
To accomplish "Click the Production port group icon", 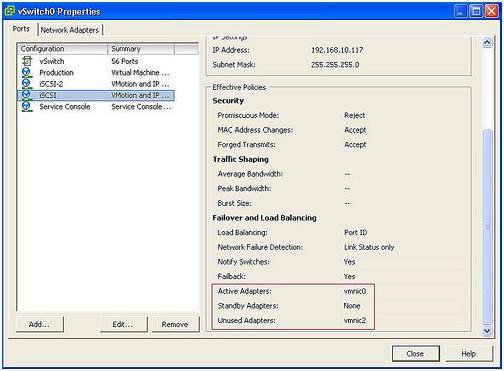I will coord(27,72).
